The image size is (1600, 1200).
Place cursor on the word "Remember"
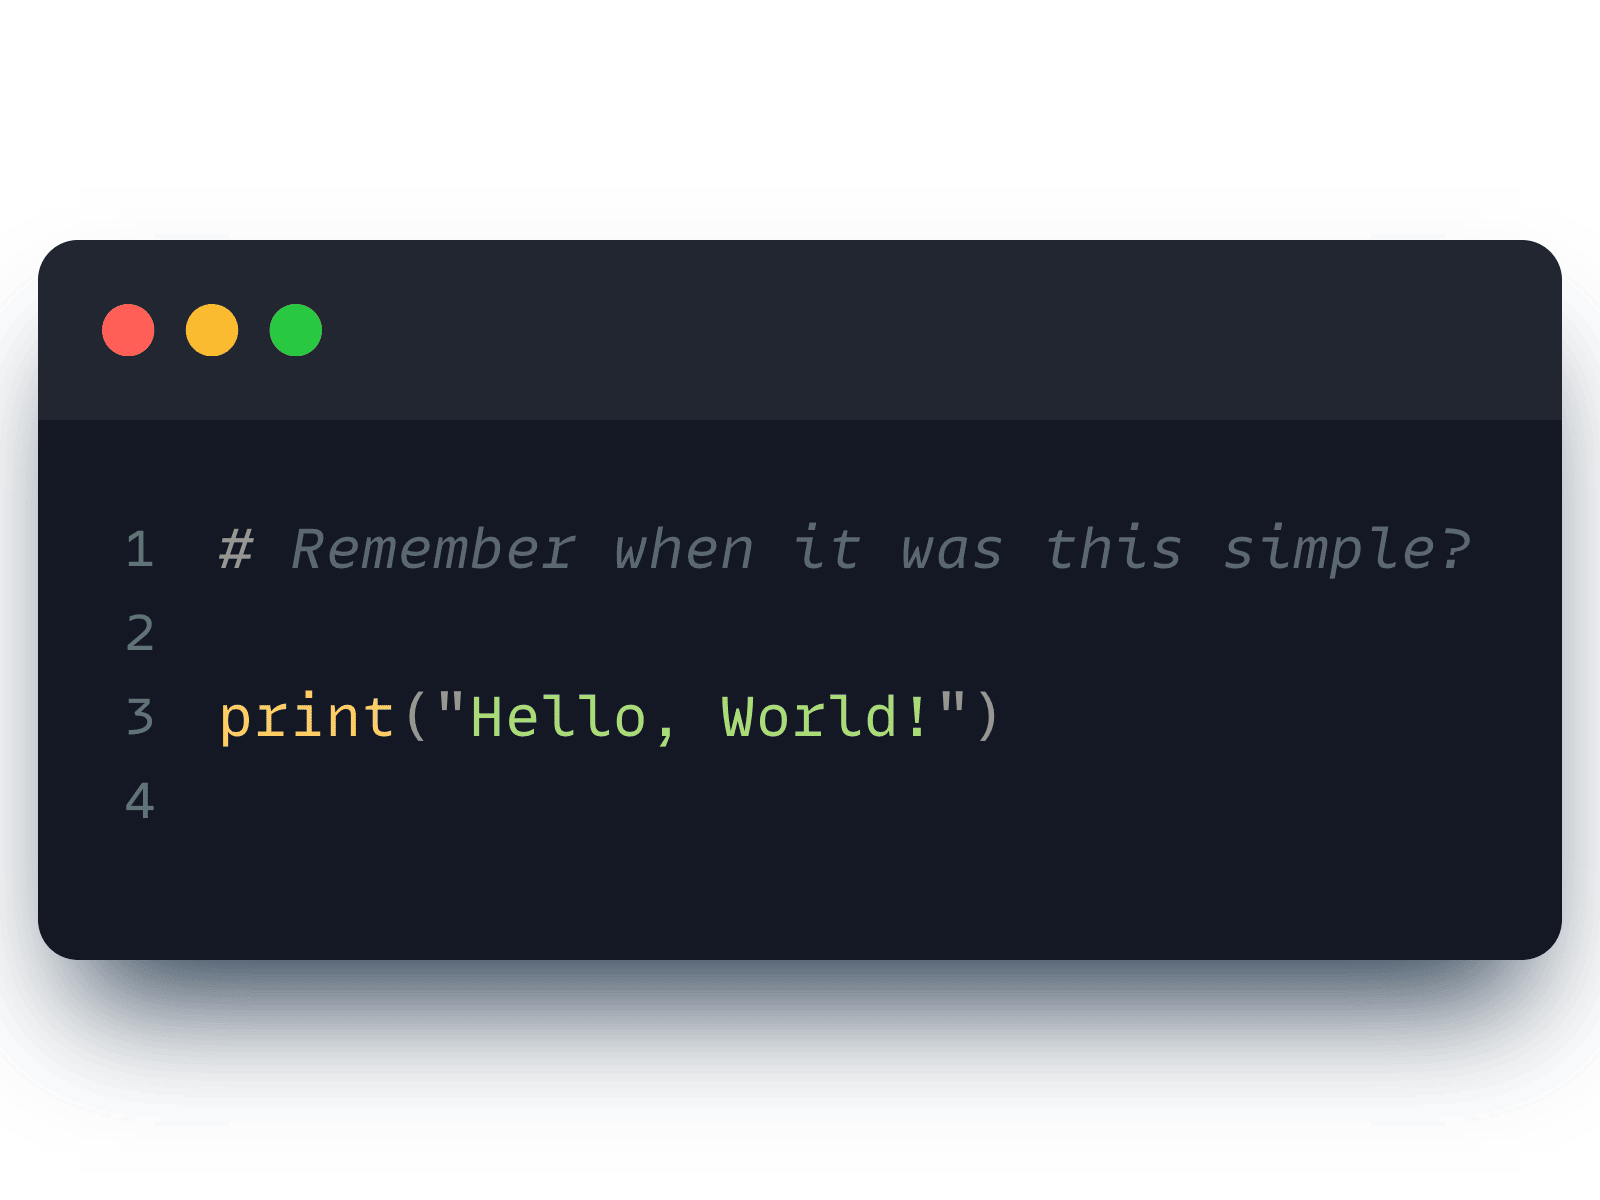click(x=432, y=550)
